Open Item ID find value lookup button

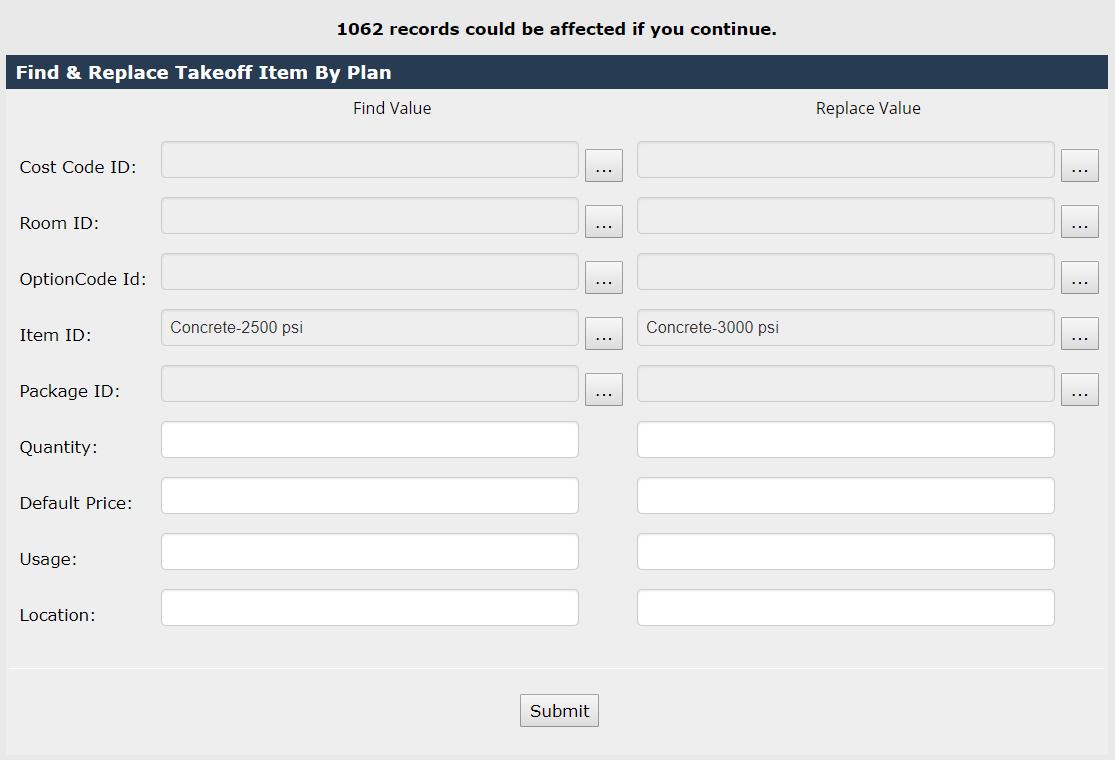(603, 334)
